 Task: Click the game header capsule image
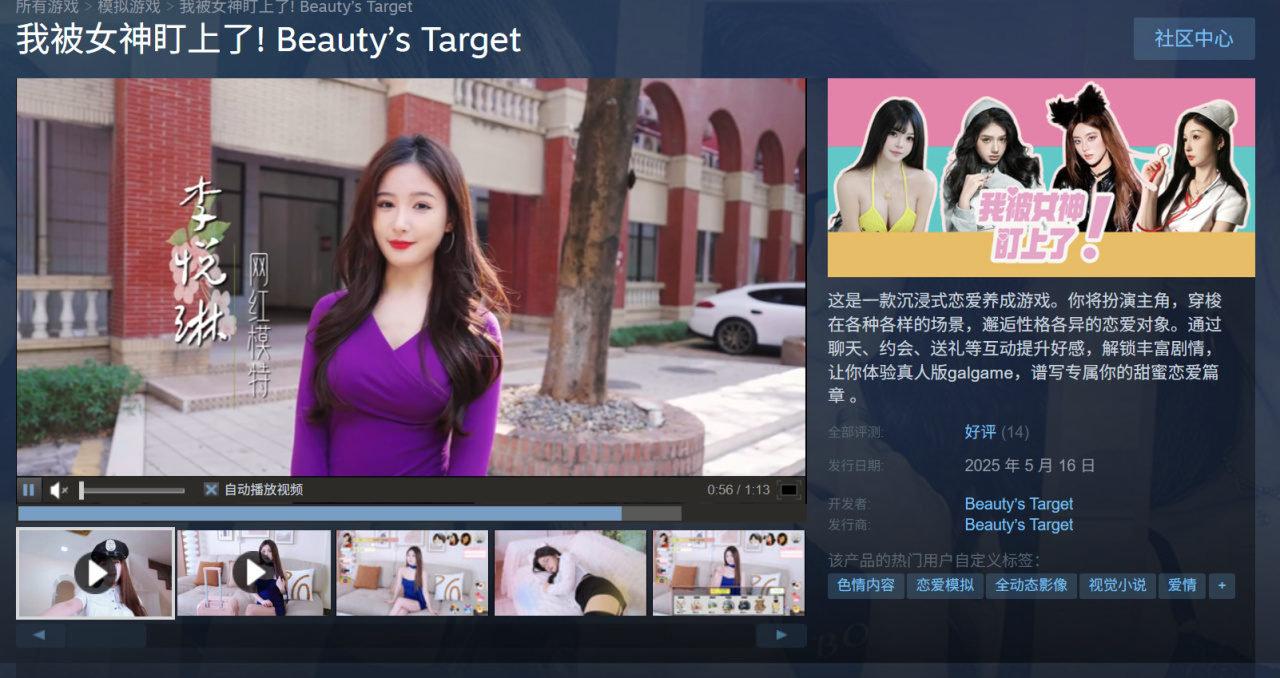point(1041,177)
